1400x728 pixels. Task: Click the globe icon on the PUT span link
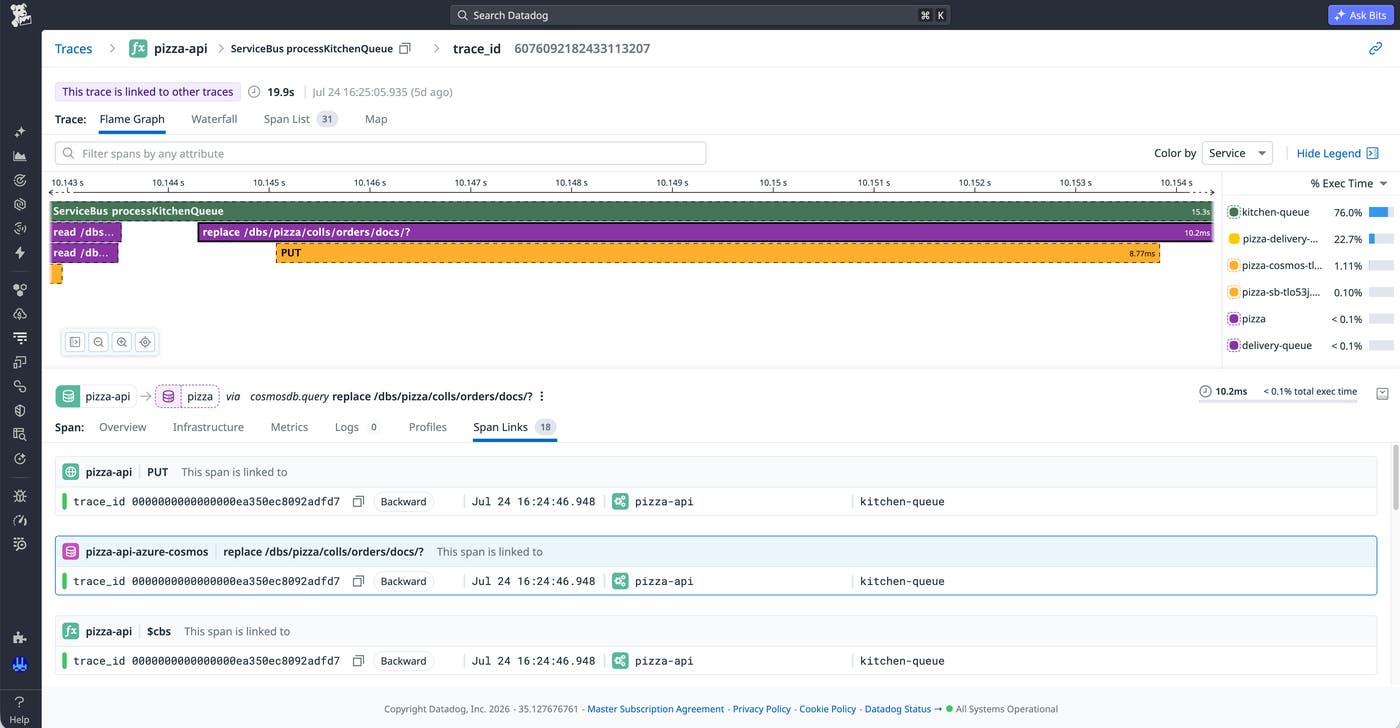71,472
